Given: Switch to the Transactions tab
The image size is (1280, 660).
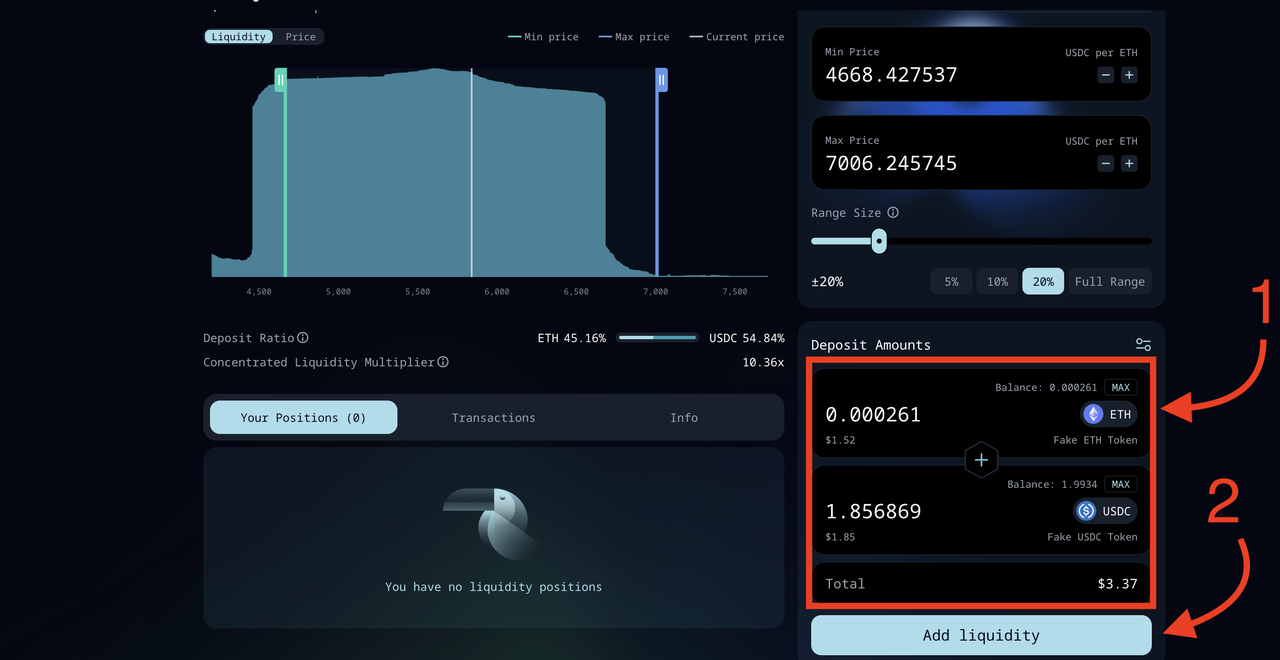Looking at the screenshot, I should [493, 417].
